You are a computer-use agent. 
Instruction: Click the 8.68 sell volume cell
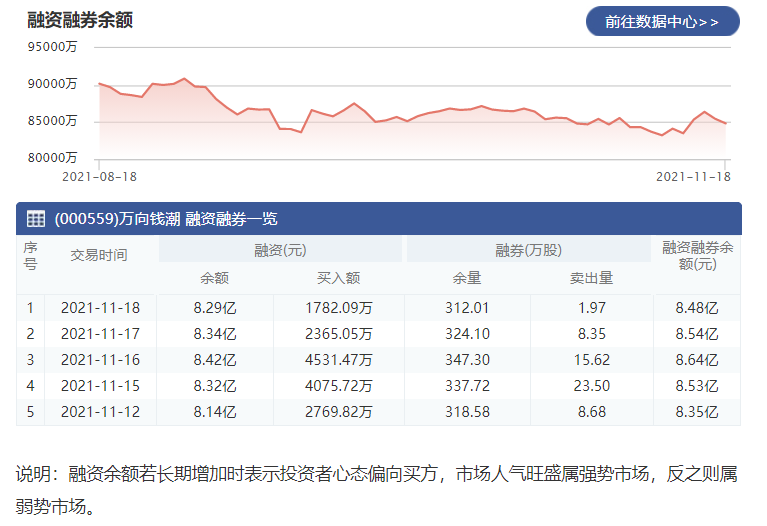[x=592, y=412]
